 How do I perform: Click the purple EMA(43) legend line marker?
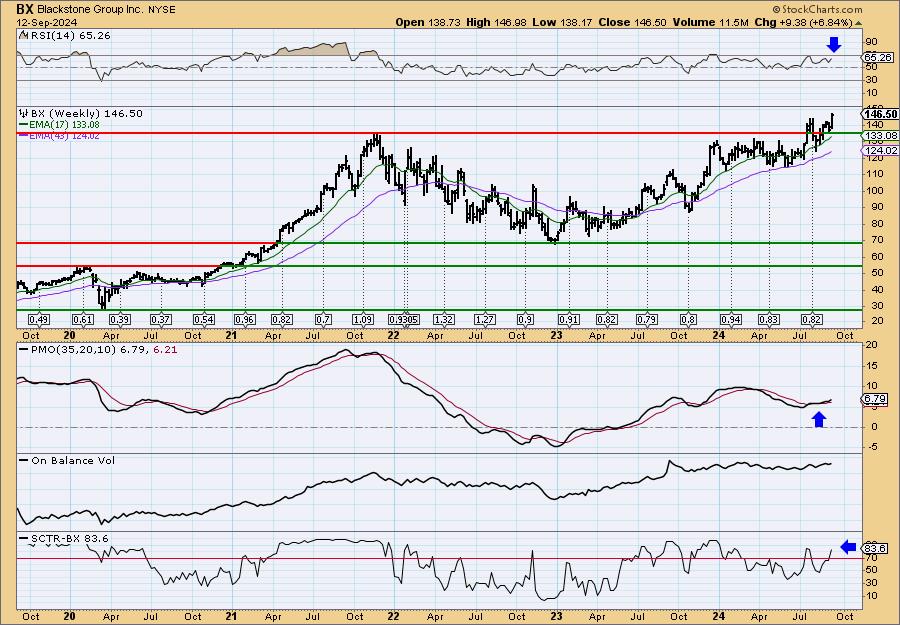coord(23,135)
